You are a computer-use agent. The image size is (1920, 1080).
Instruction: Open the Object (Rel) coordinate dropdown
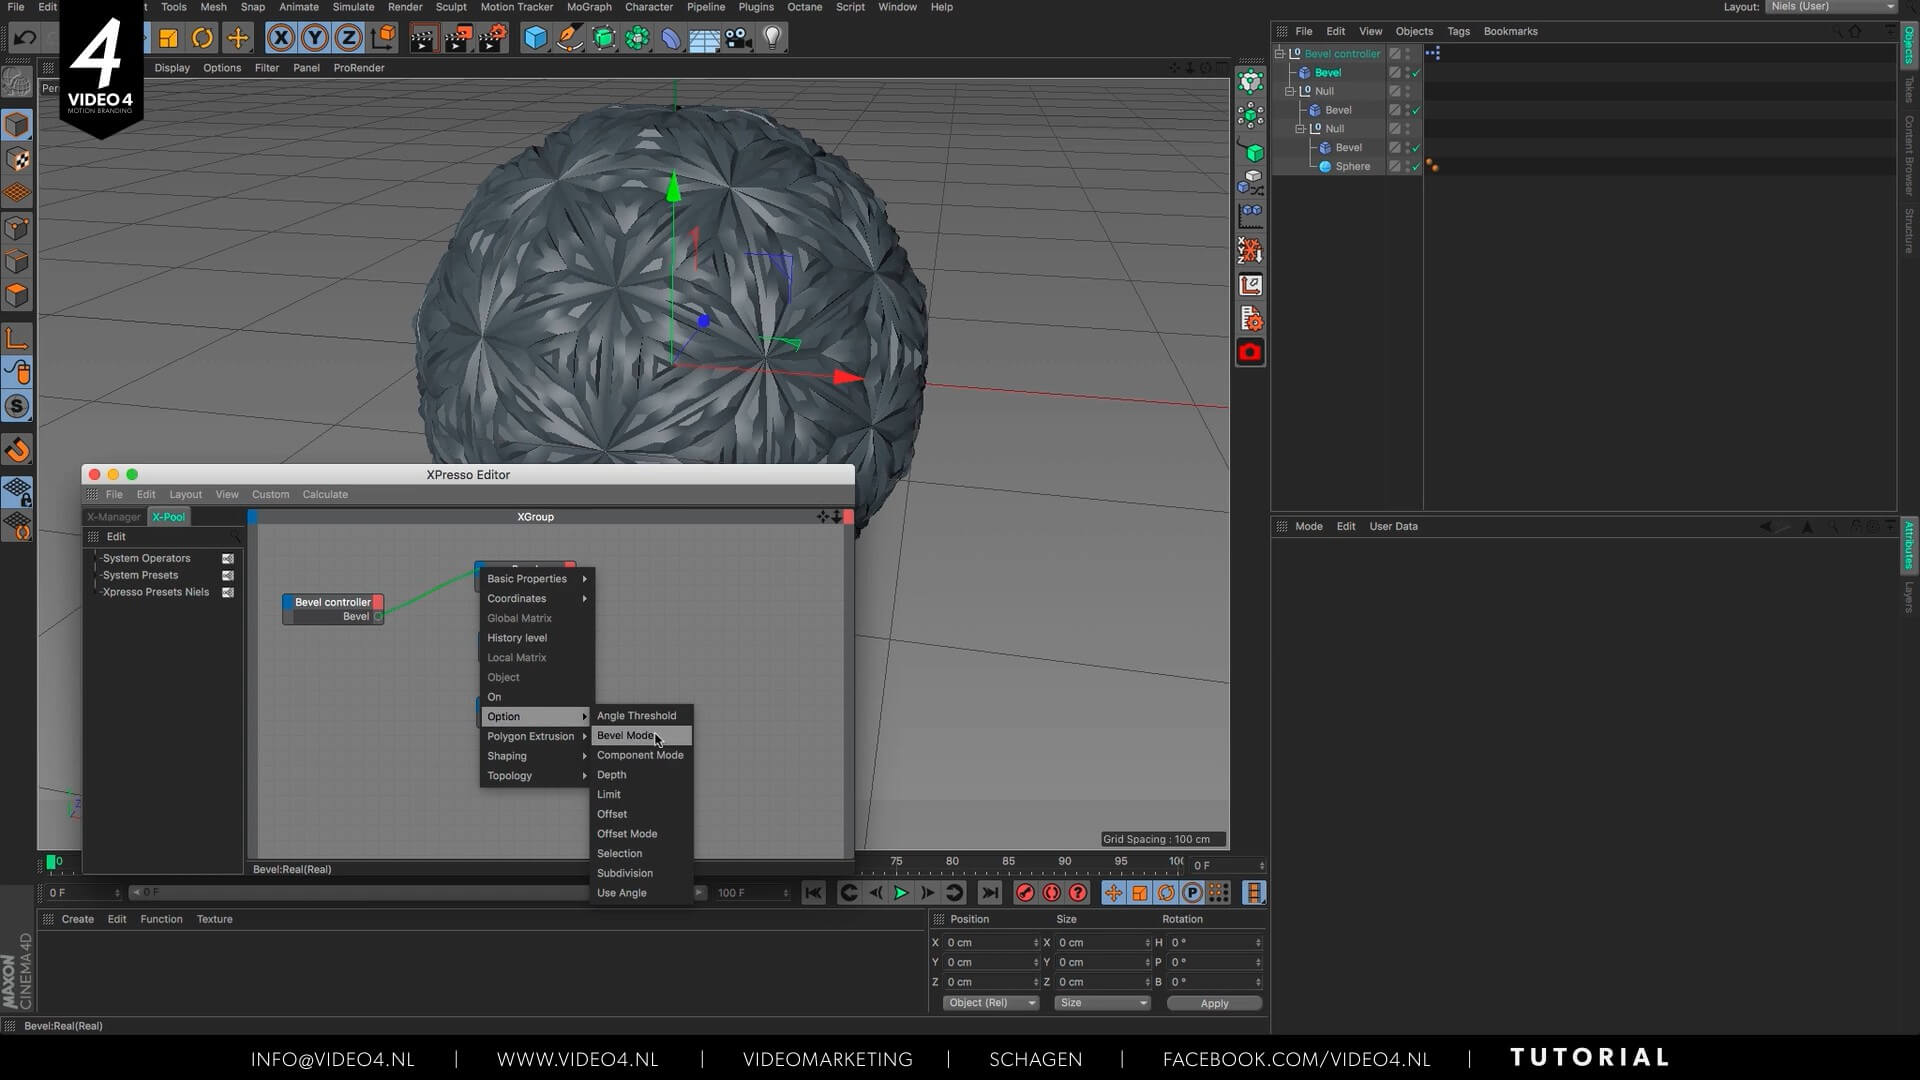(x=991, y=1003)
